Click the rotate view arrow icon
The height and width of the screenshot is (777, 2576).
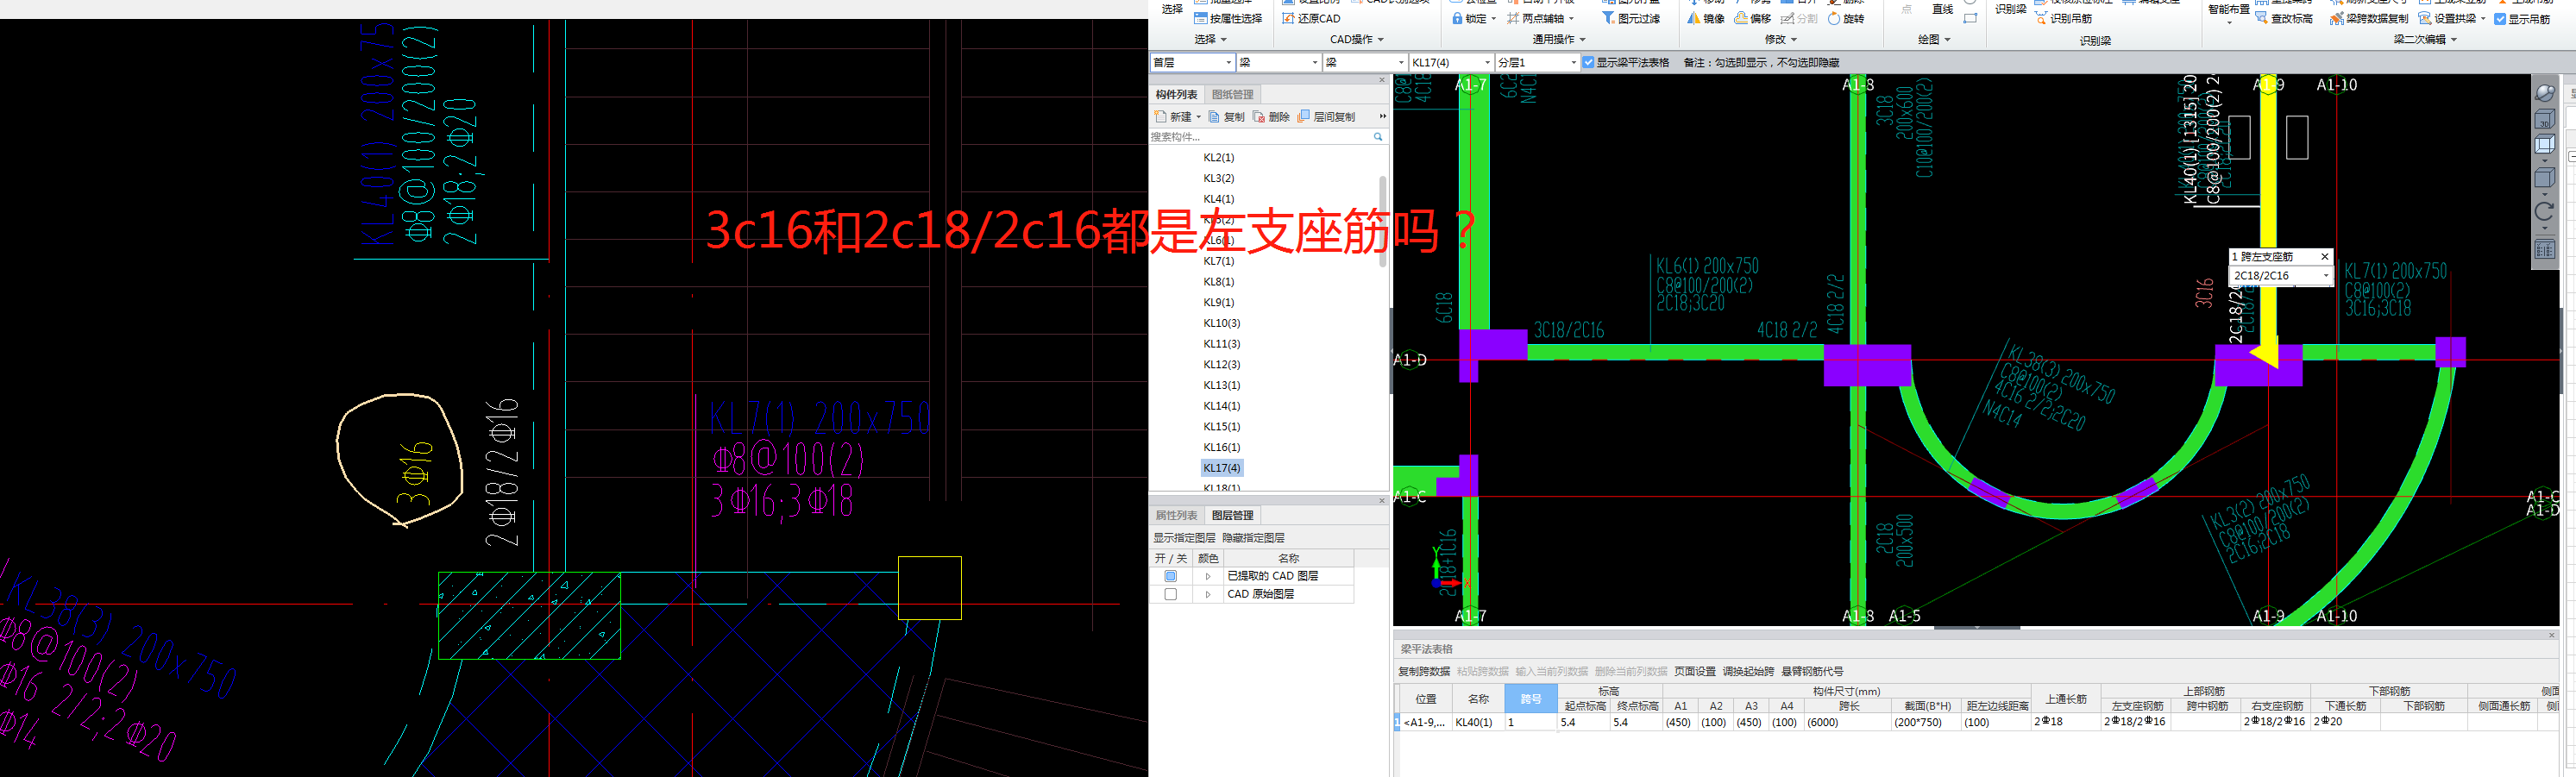click(x=2545, y=211)
